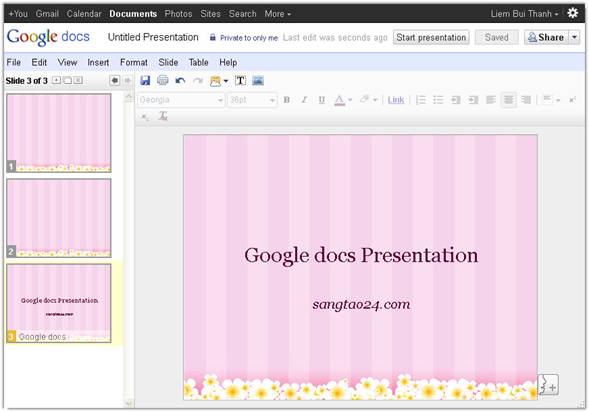Click the Share button
Screen dimensions: 589x412
point(546,37)
